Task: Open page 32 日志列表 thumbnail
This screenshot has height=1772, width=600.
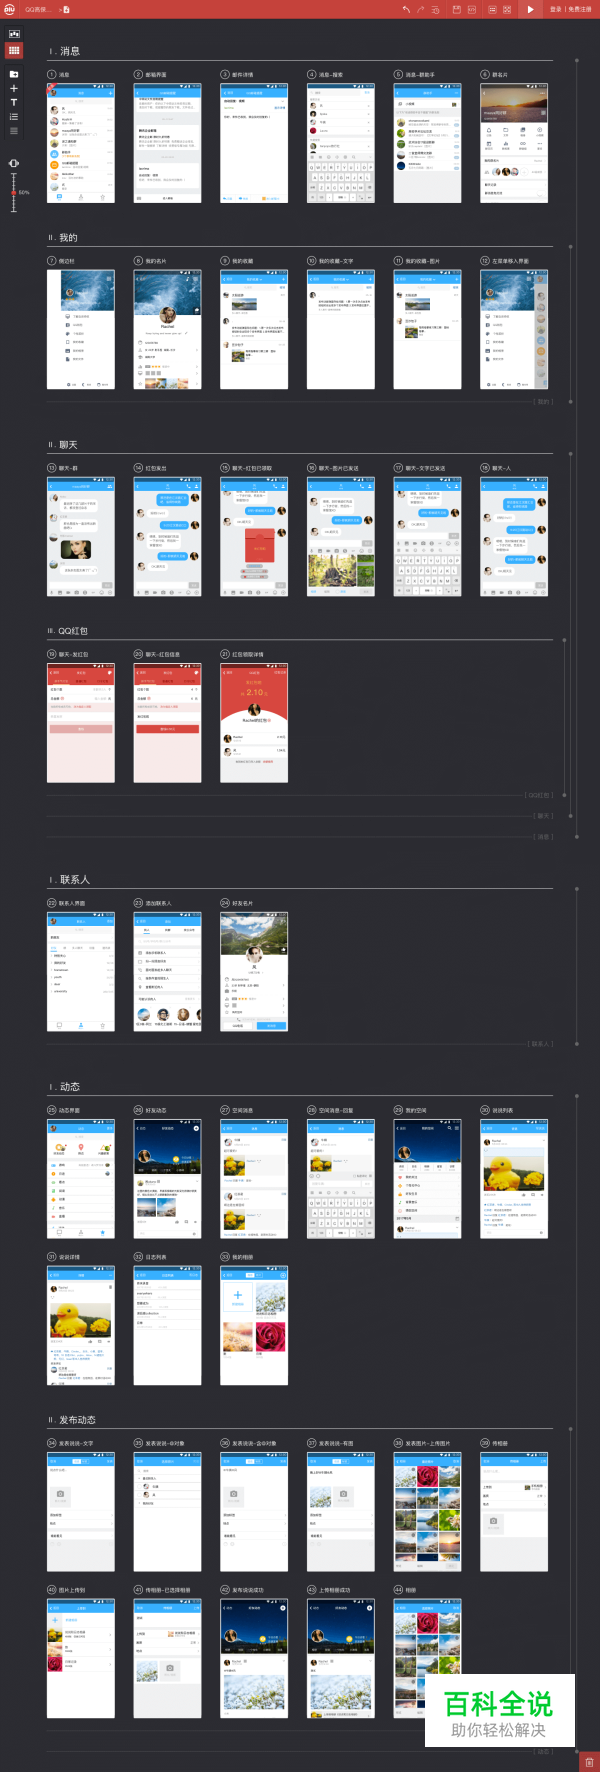Action: 168,1325
